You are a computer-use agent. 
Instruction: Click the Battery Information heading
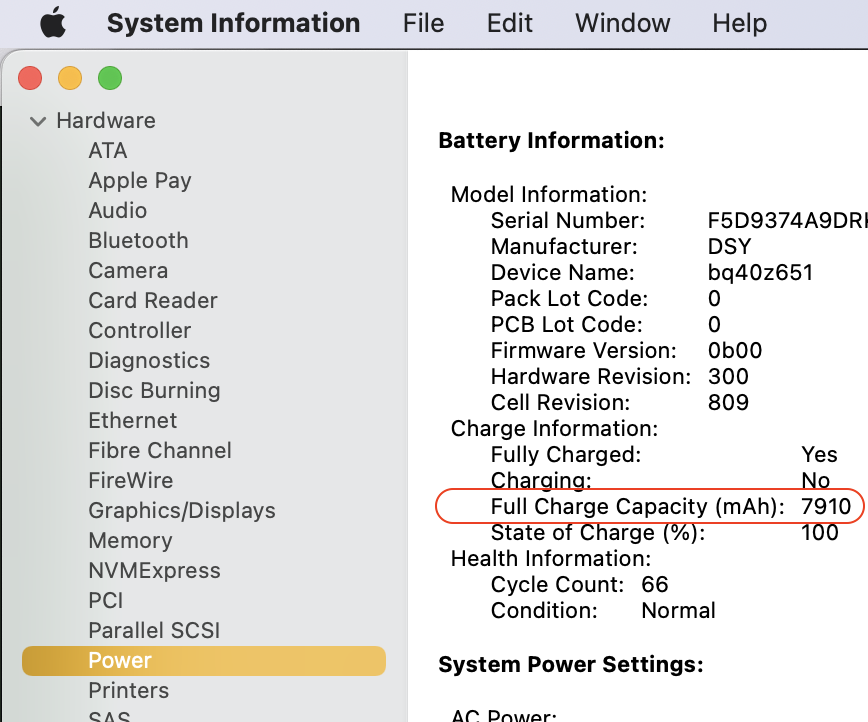point(551,141)
